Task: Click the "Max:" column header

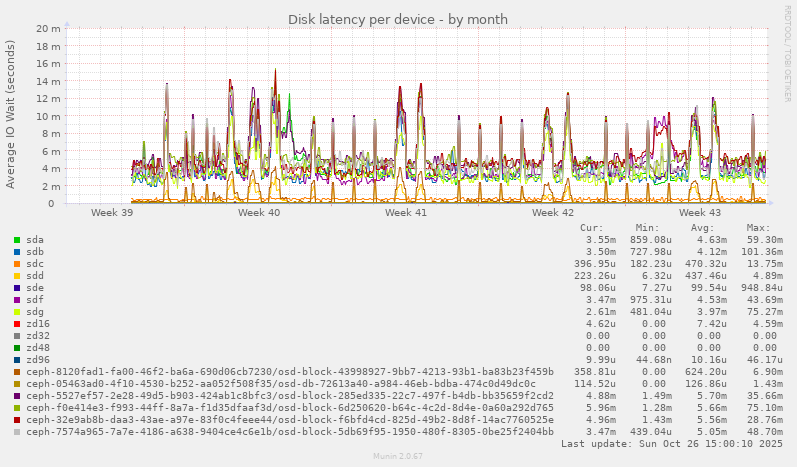Action: (x=758, y=228)
